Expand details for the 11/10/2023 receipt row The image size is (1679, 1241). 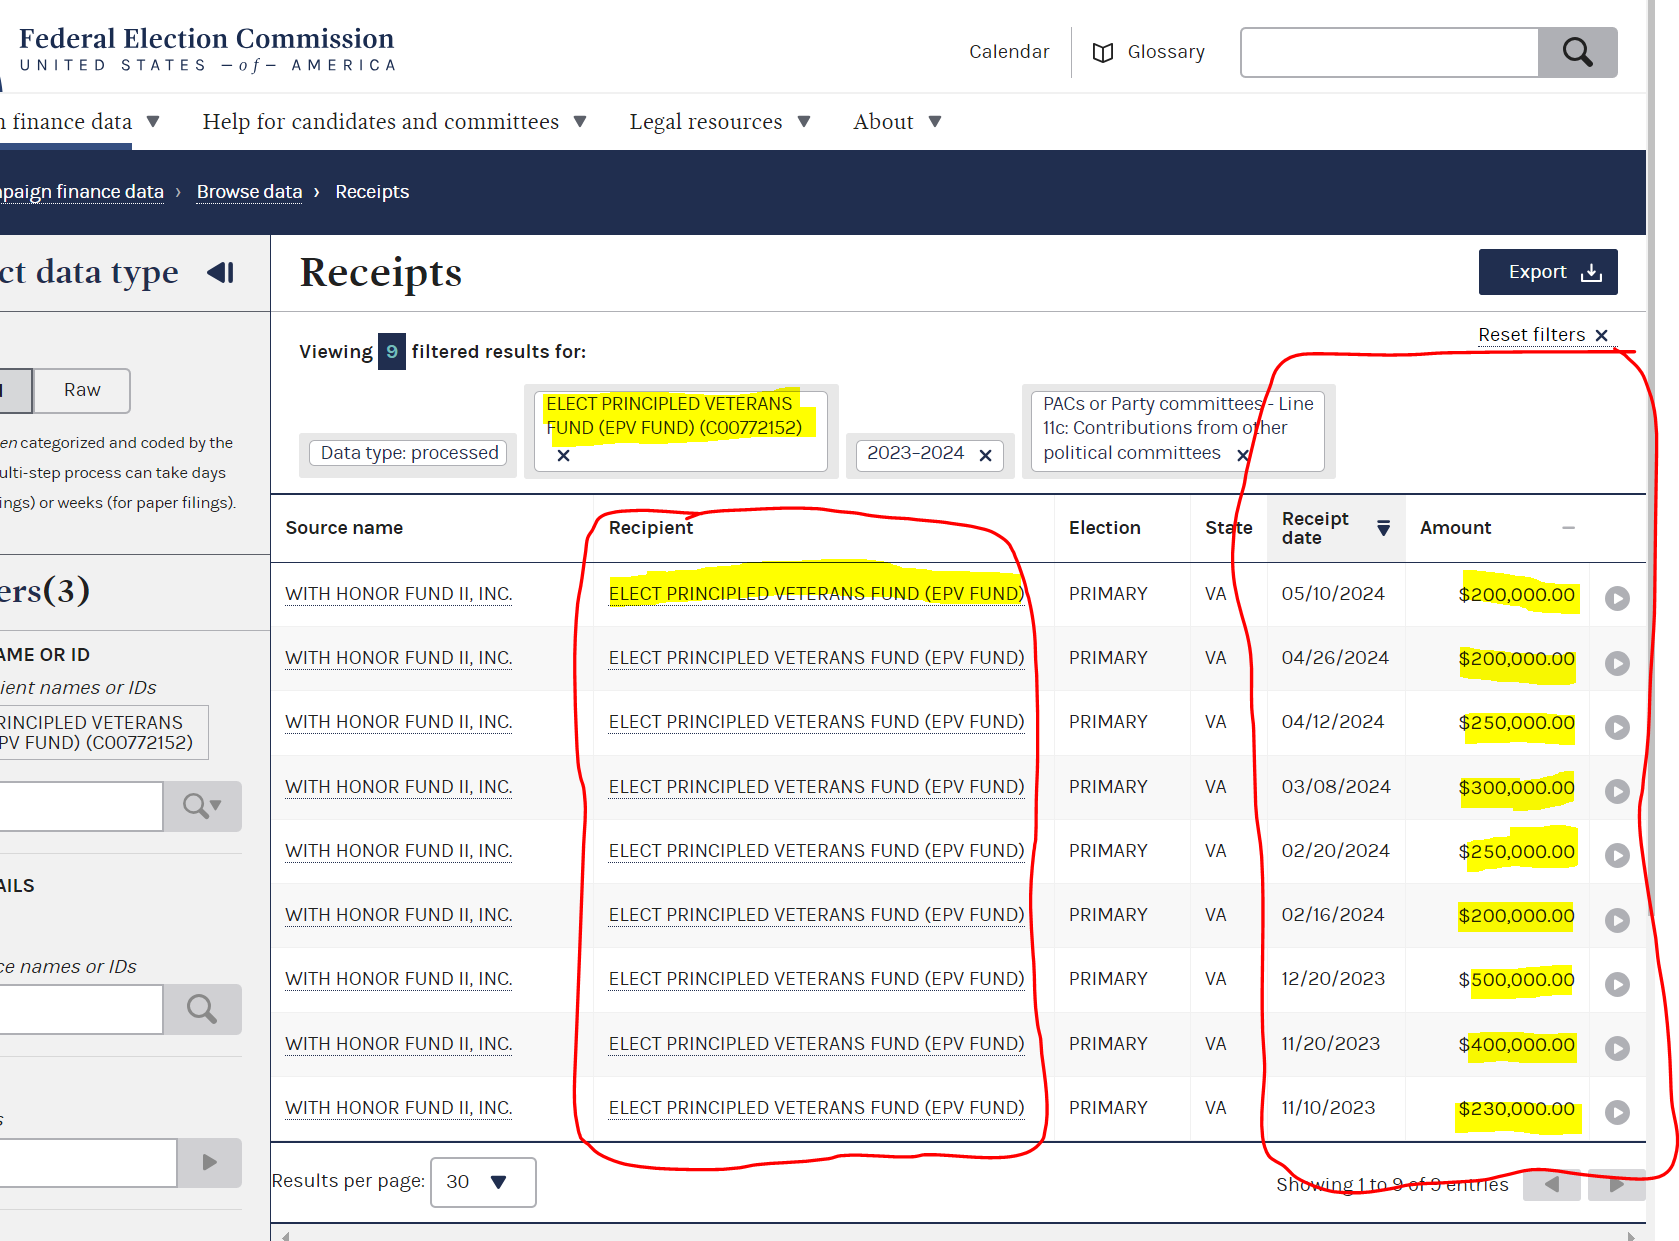click(x=1617, y=1112)
